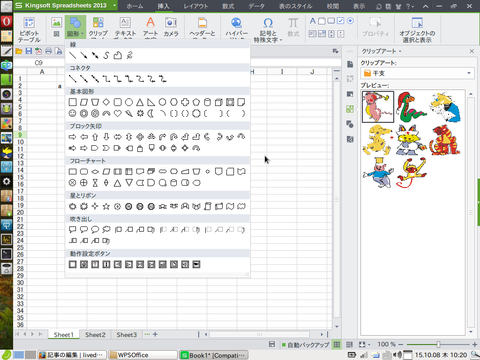Image resolution: width=480 pixels, height=360 pixels.
Task: Open the camera tool
Action: tap(171, 27)
